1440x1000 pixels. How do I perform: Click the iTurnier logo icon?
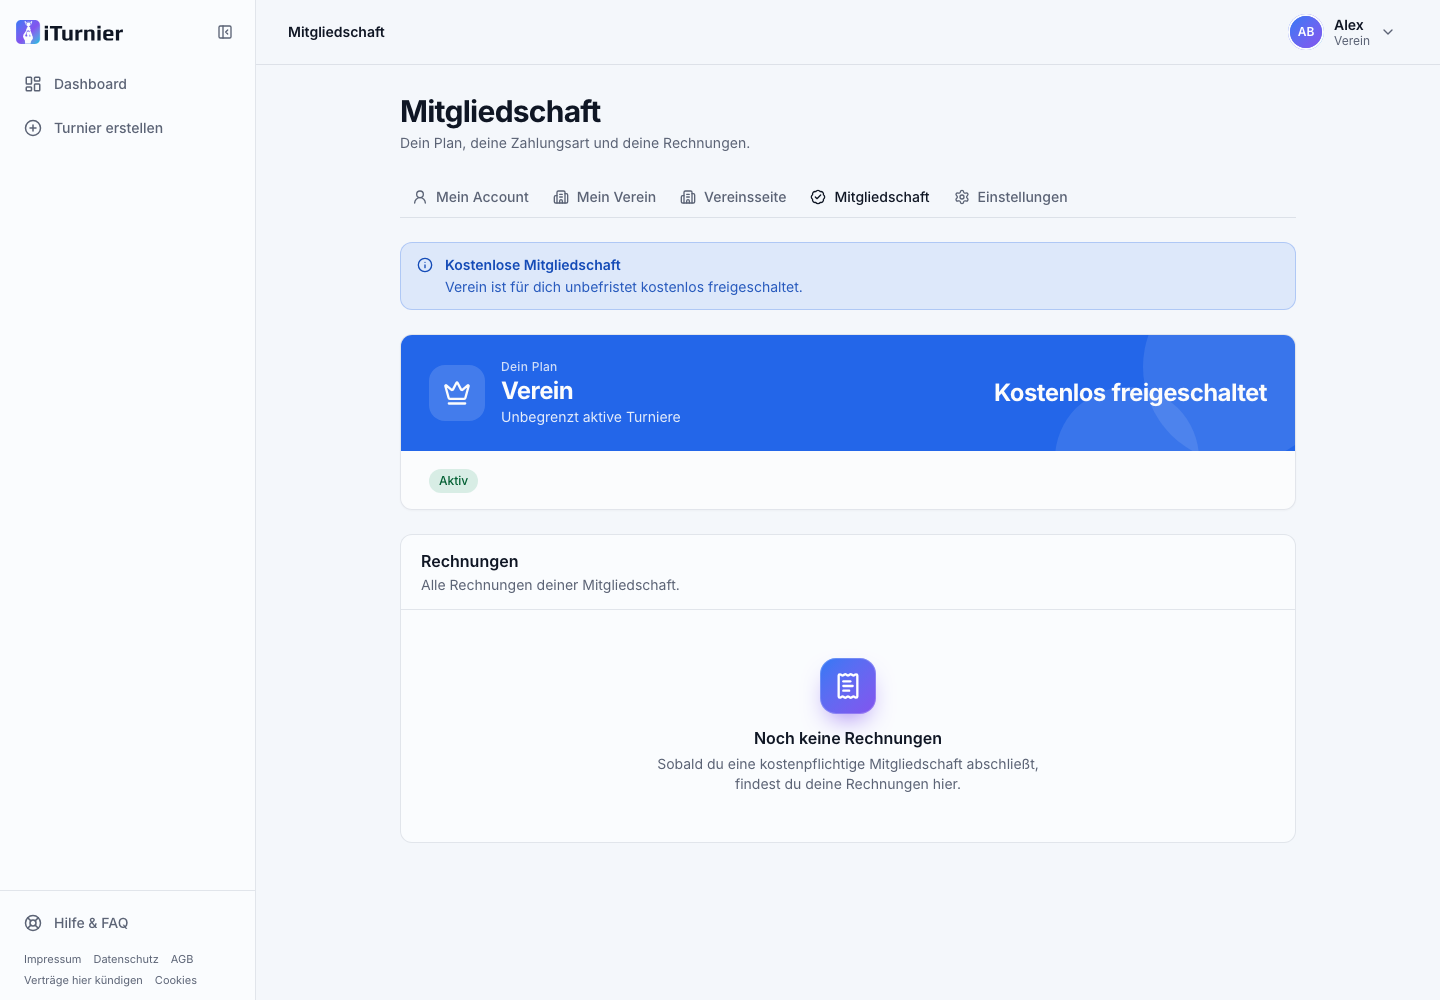pos(28,32)
